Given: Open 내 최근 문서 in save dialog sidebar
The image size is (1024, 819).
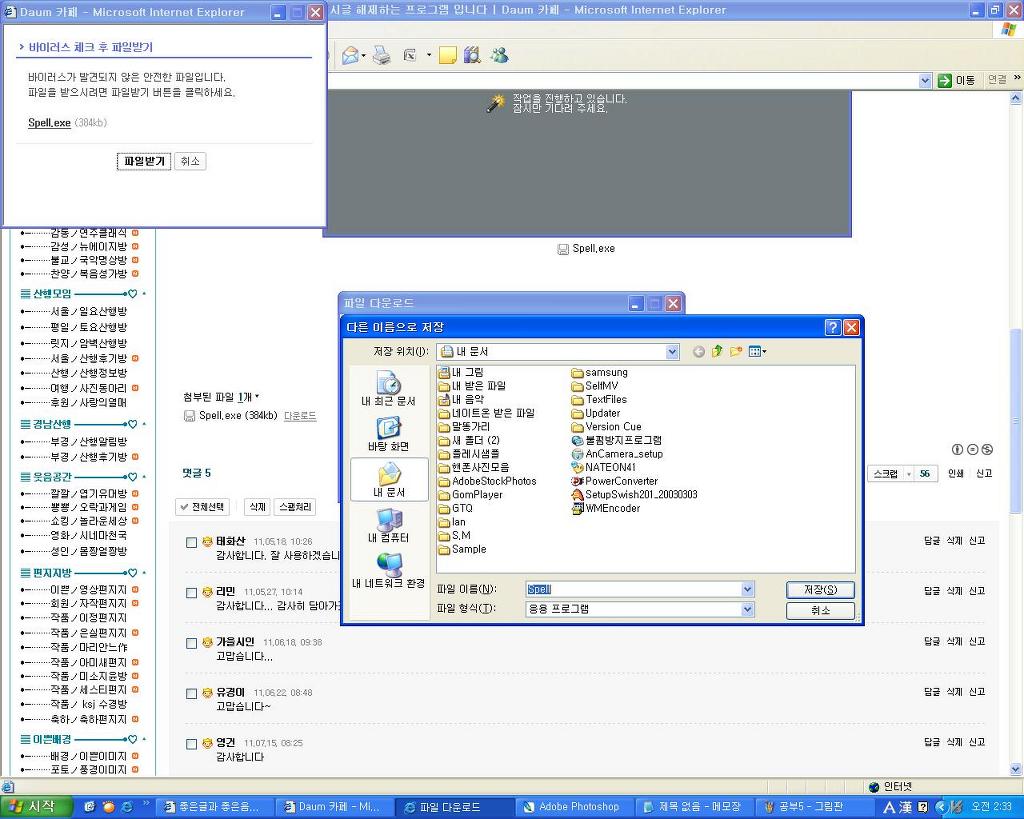Looking at the screenshot, I should (388, 388).
